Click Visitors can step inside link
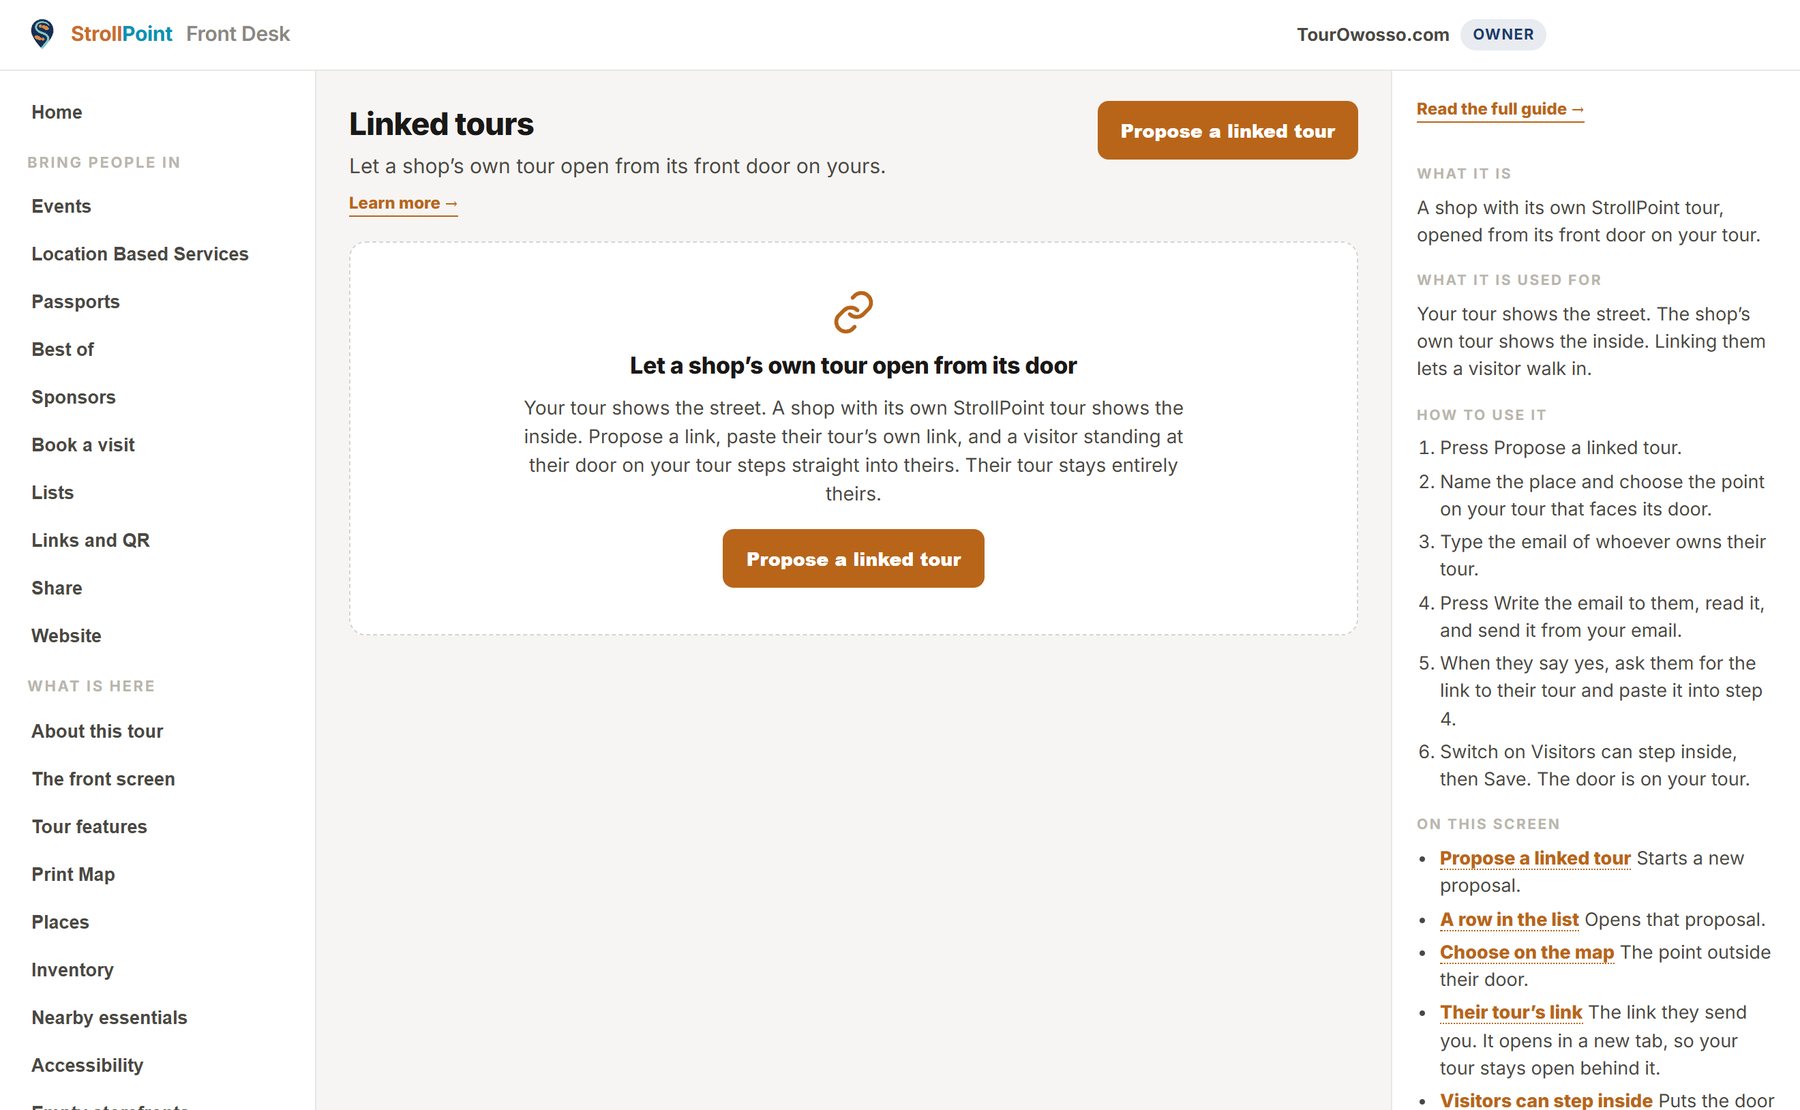This screenshot has width=1800, height=1110. click(1546, 1100)
